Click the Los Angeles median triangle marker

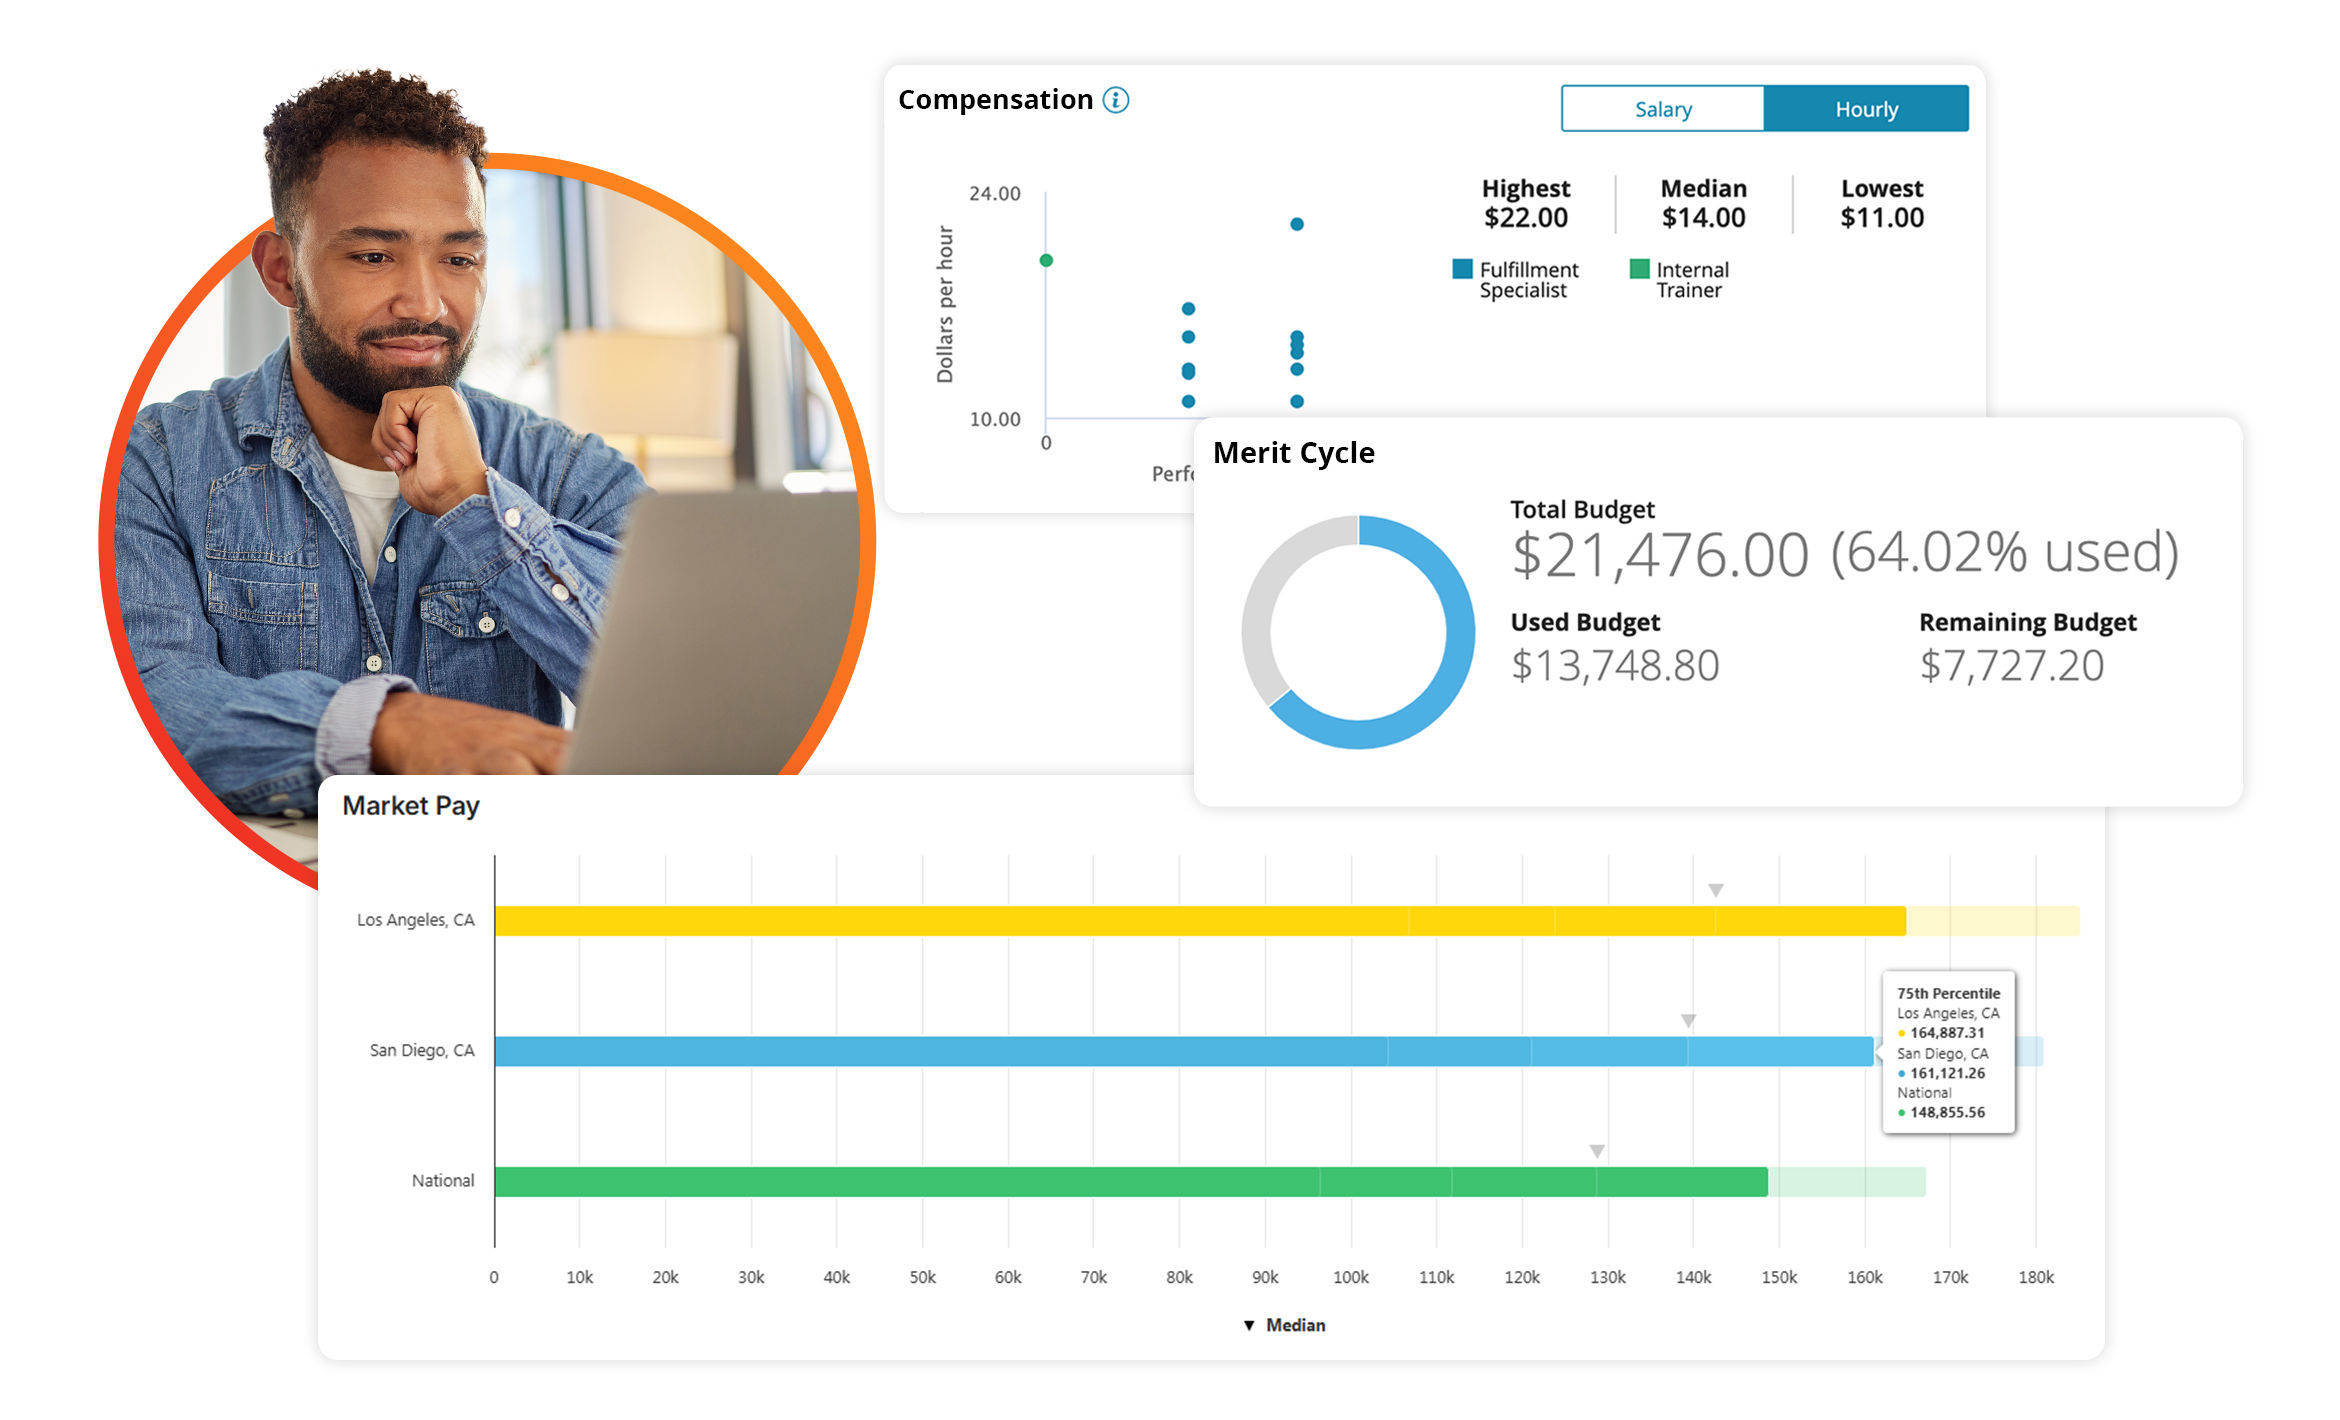point(1715,890)
